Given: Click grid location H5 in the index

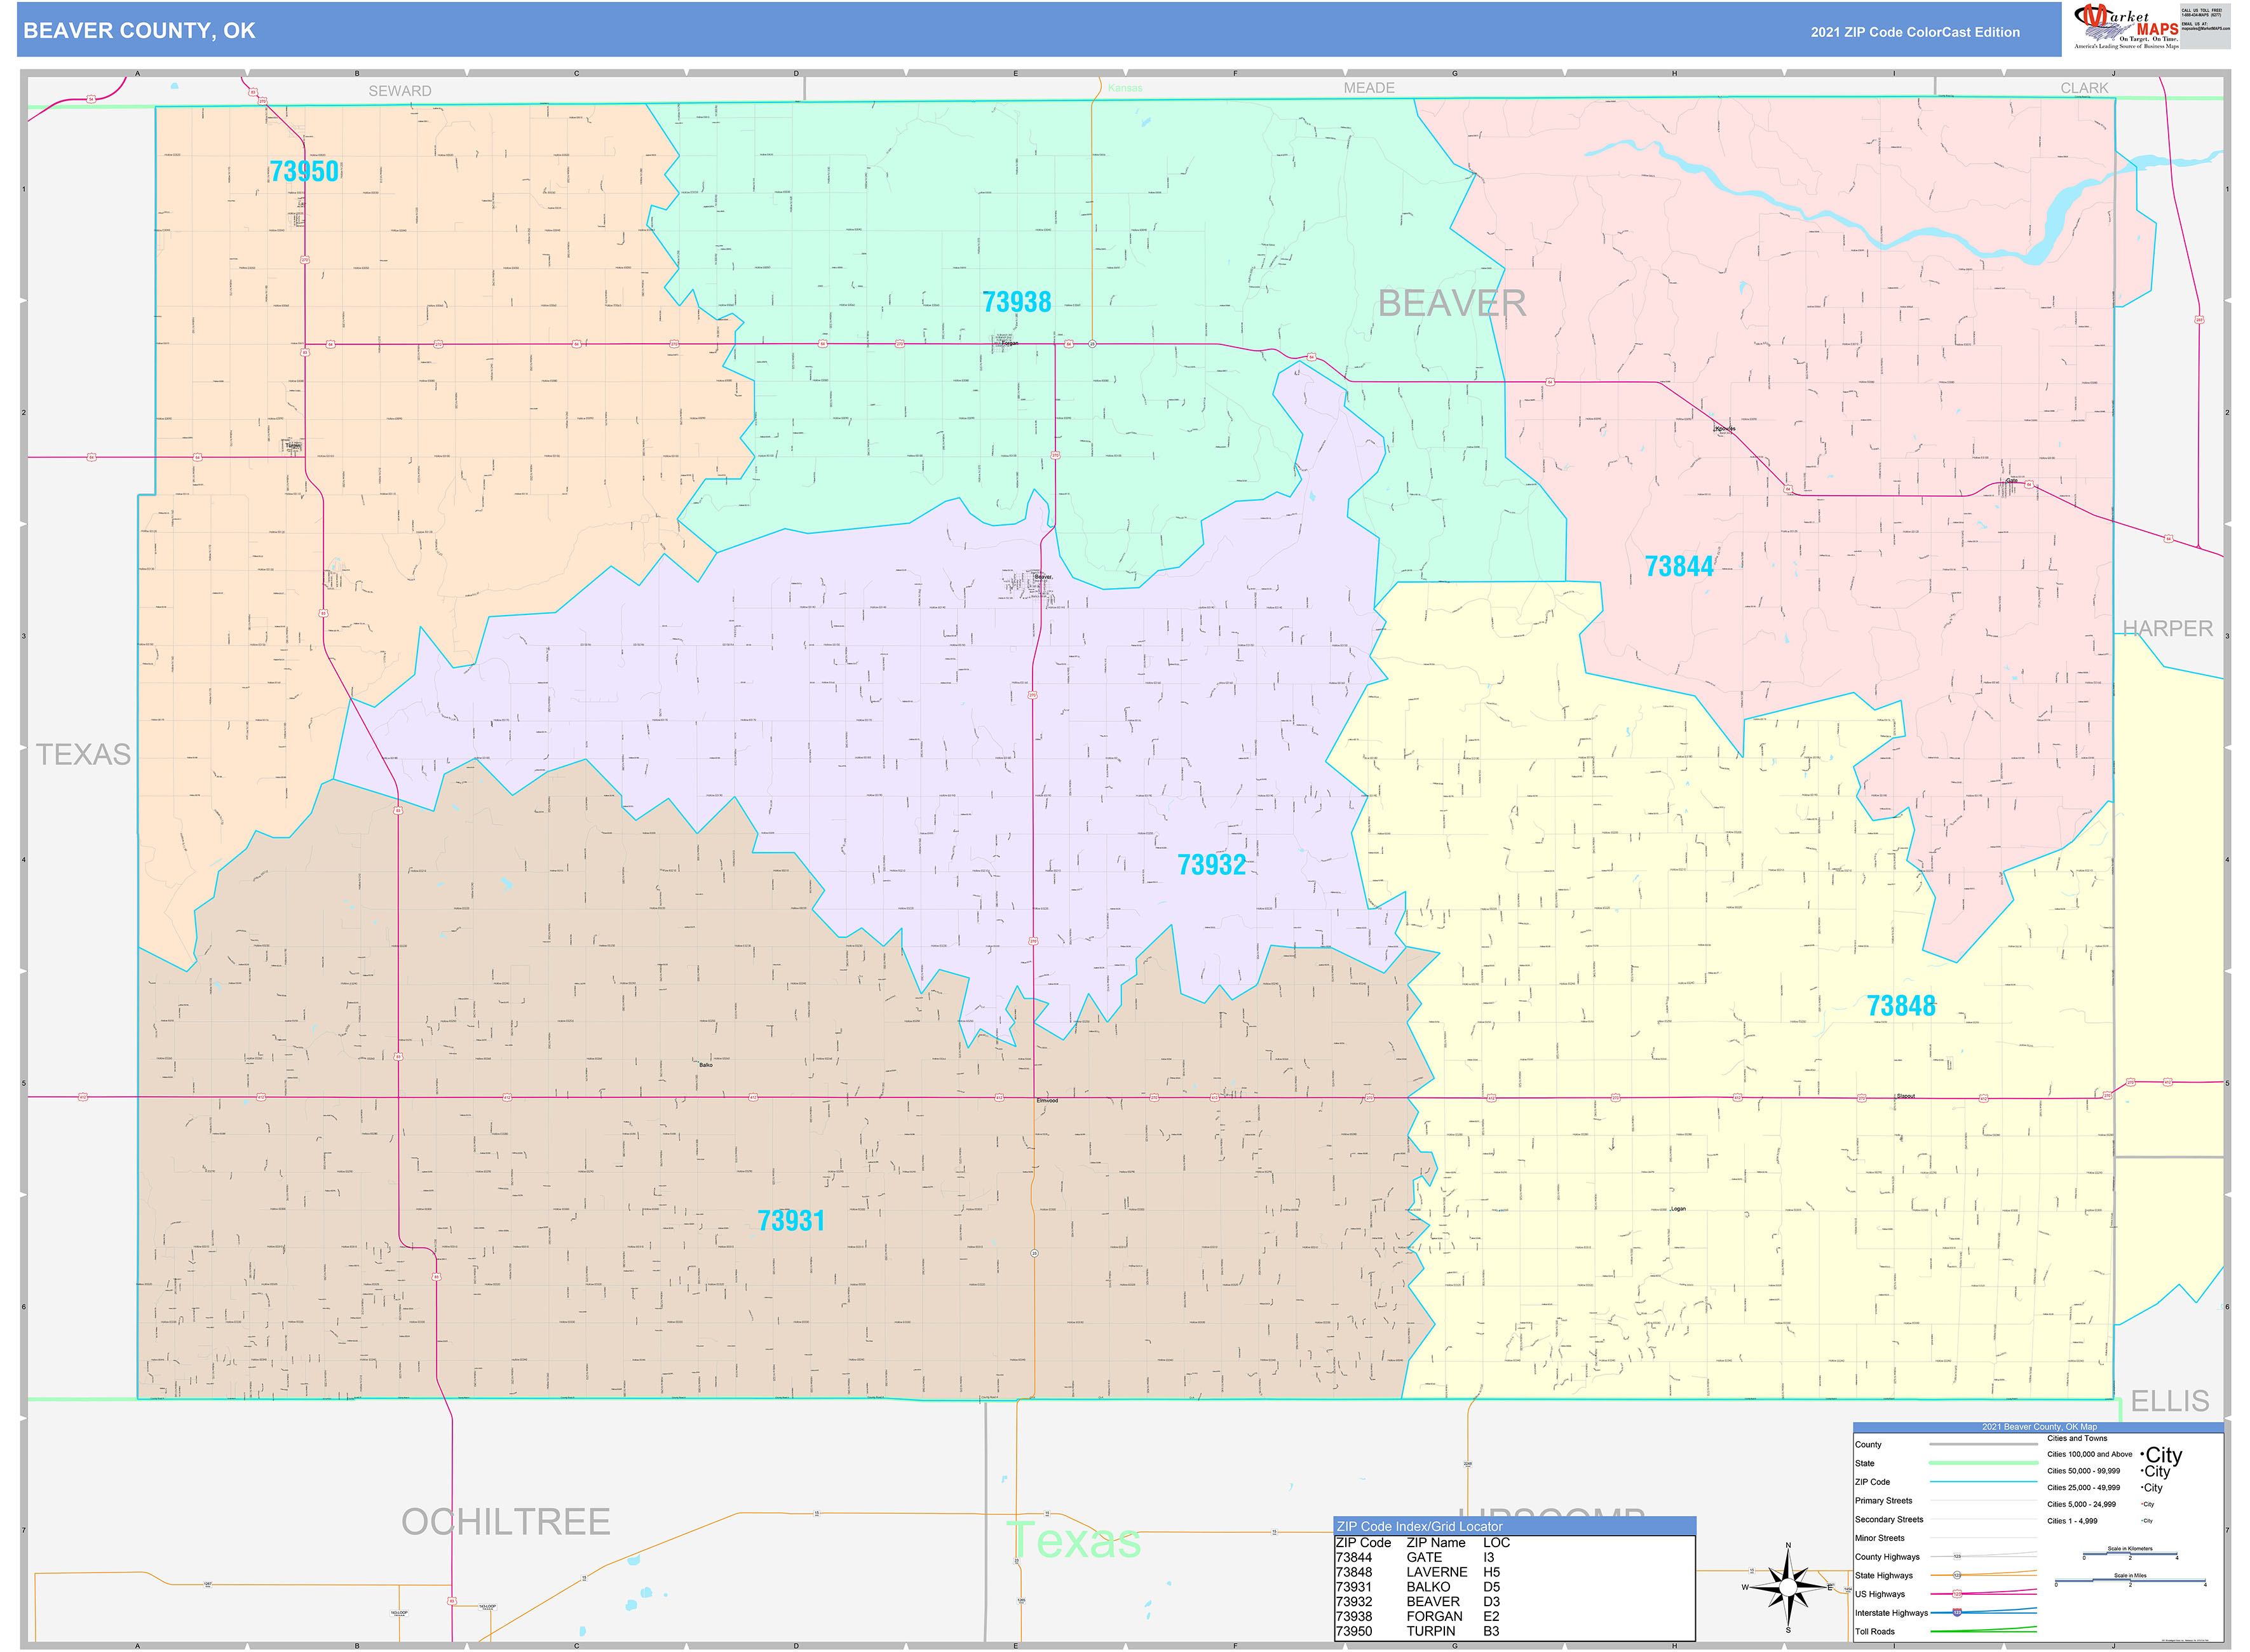Looking at the screenshot, I should point(1492,1572).
